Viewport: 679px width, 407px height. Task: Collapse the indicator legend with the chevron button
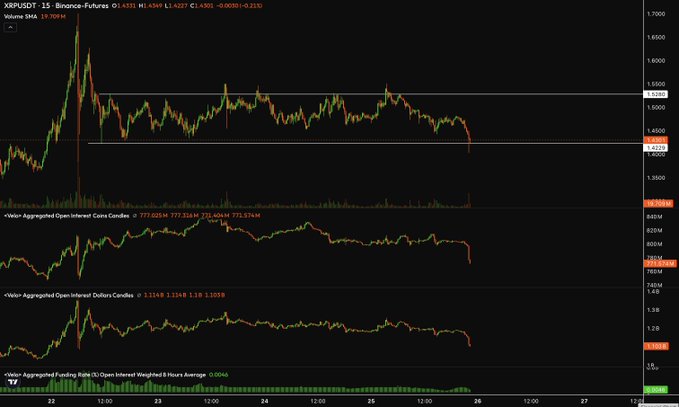point(10,27)
